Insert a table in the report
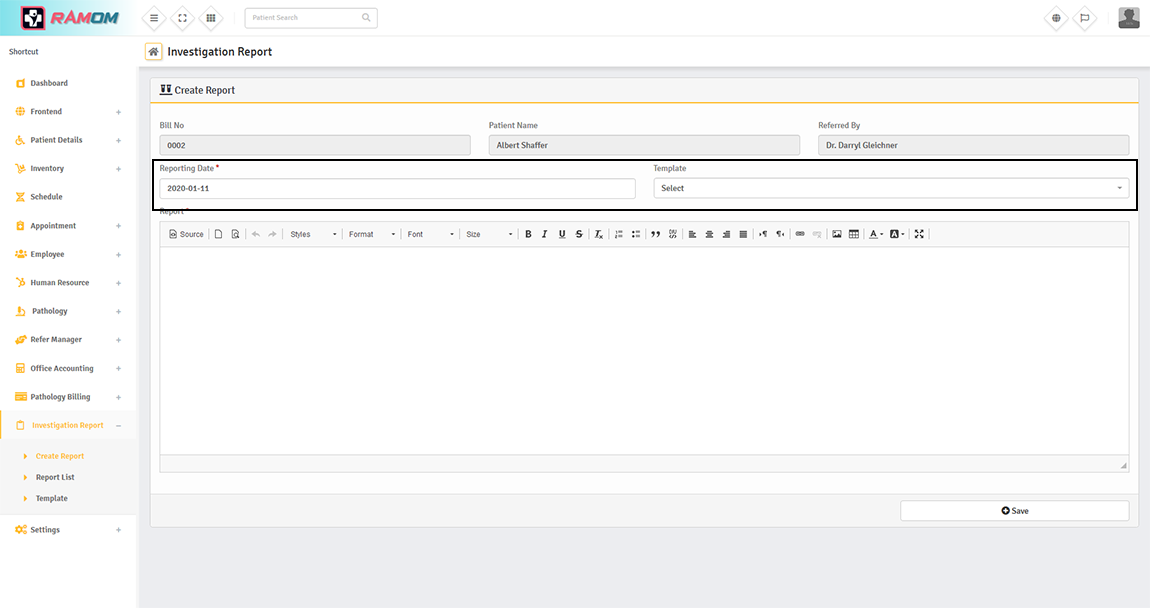Viewport: 1150px width, 608px height. click(x=854, y=234)
